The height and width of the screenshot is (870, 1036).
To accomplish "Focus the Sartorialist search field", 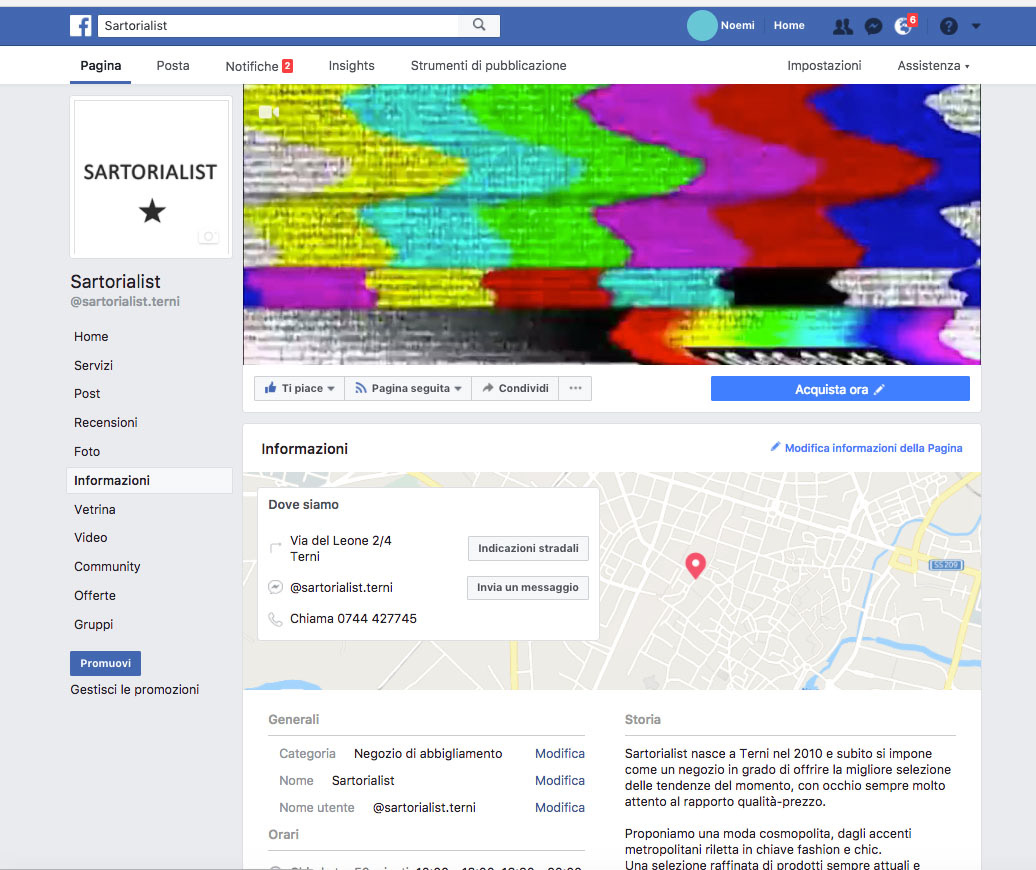I will [278, 26].
